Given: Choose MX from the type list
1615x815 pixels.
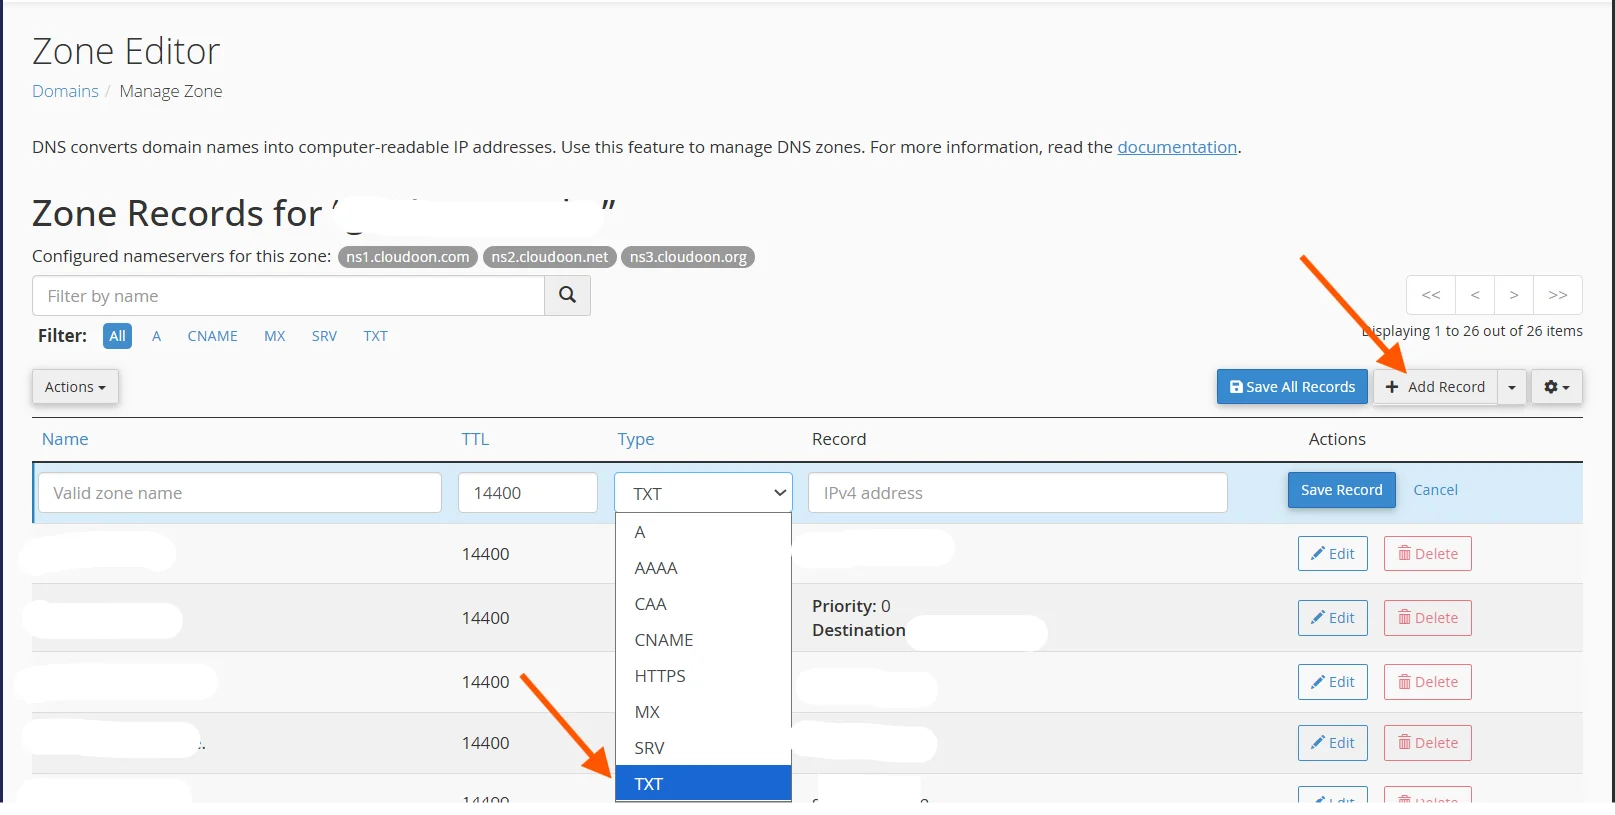Looking at the screenshot, I should pyautogui.click(x=703, y=712).
